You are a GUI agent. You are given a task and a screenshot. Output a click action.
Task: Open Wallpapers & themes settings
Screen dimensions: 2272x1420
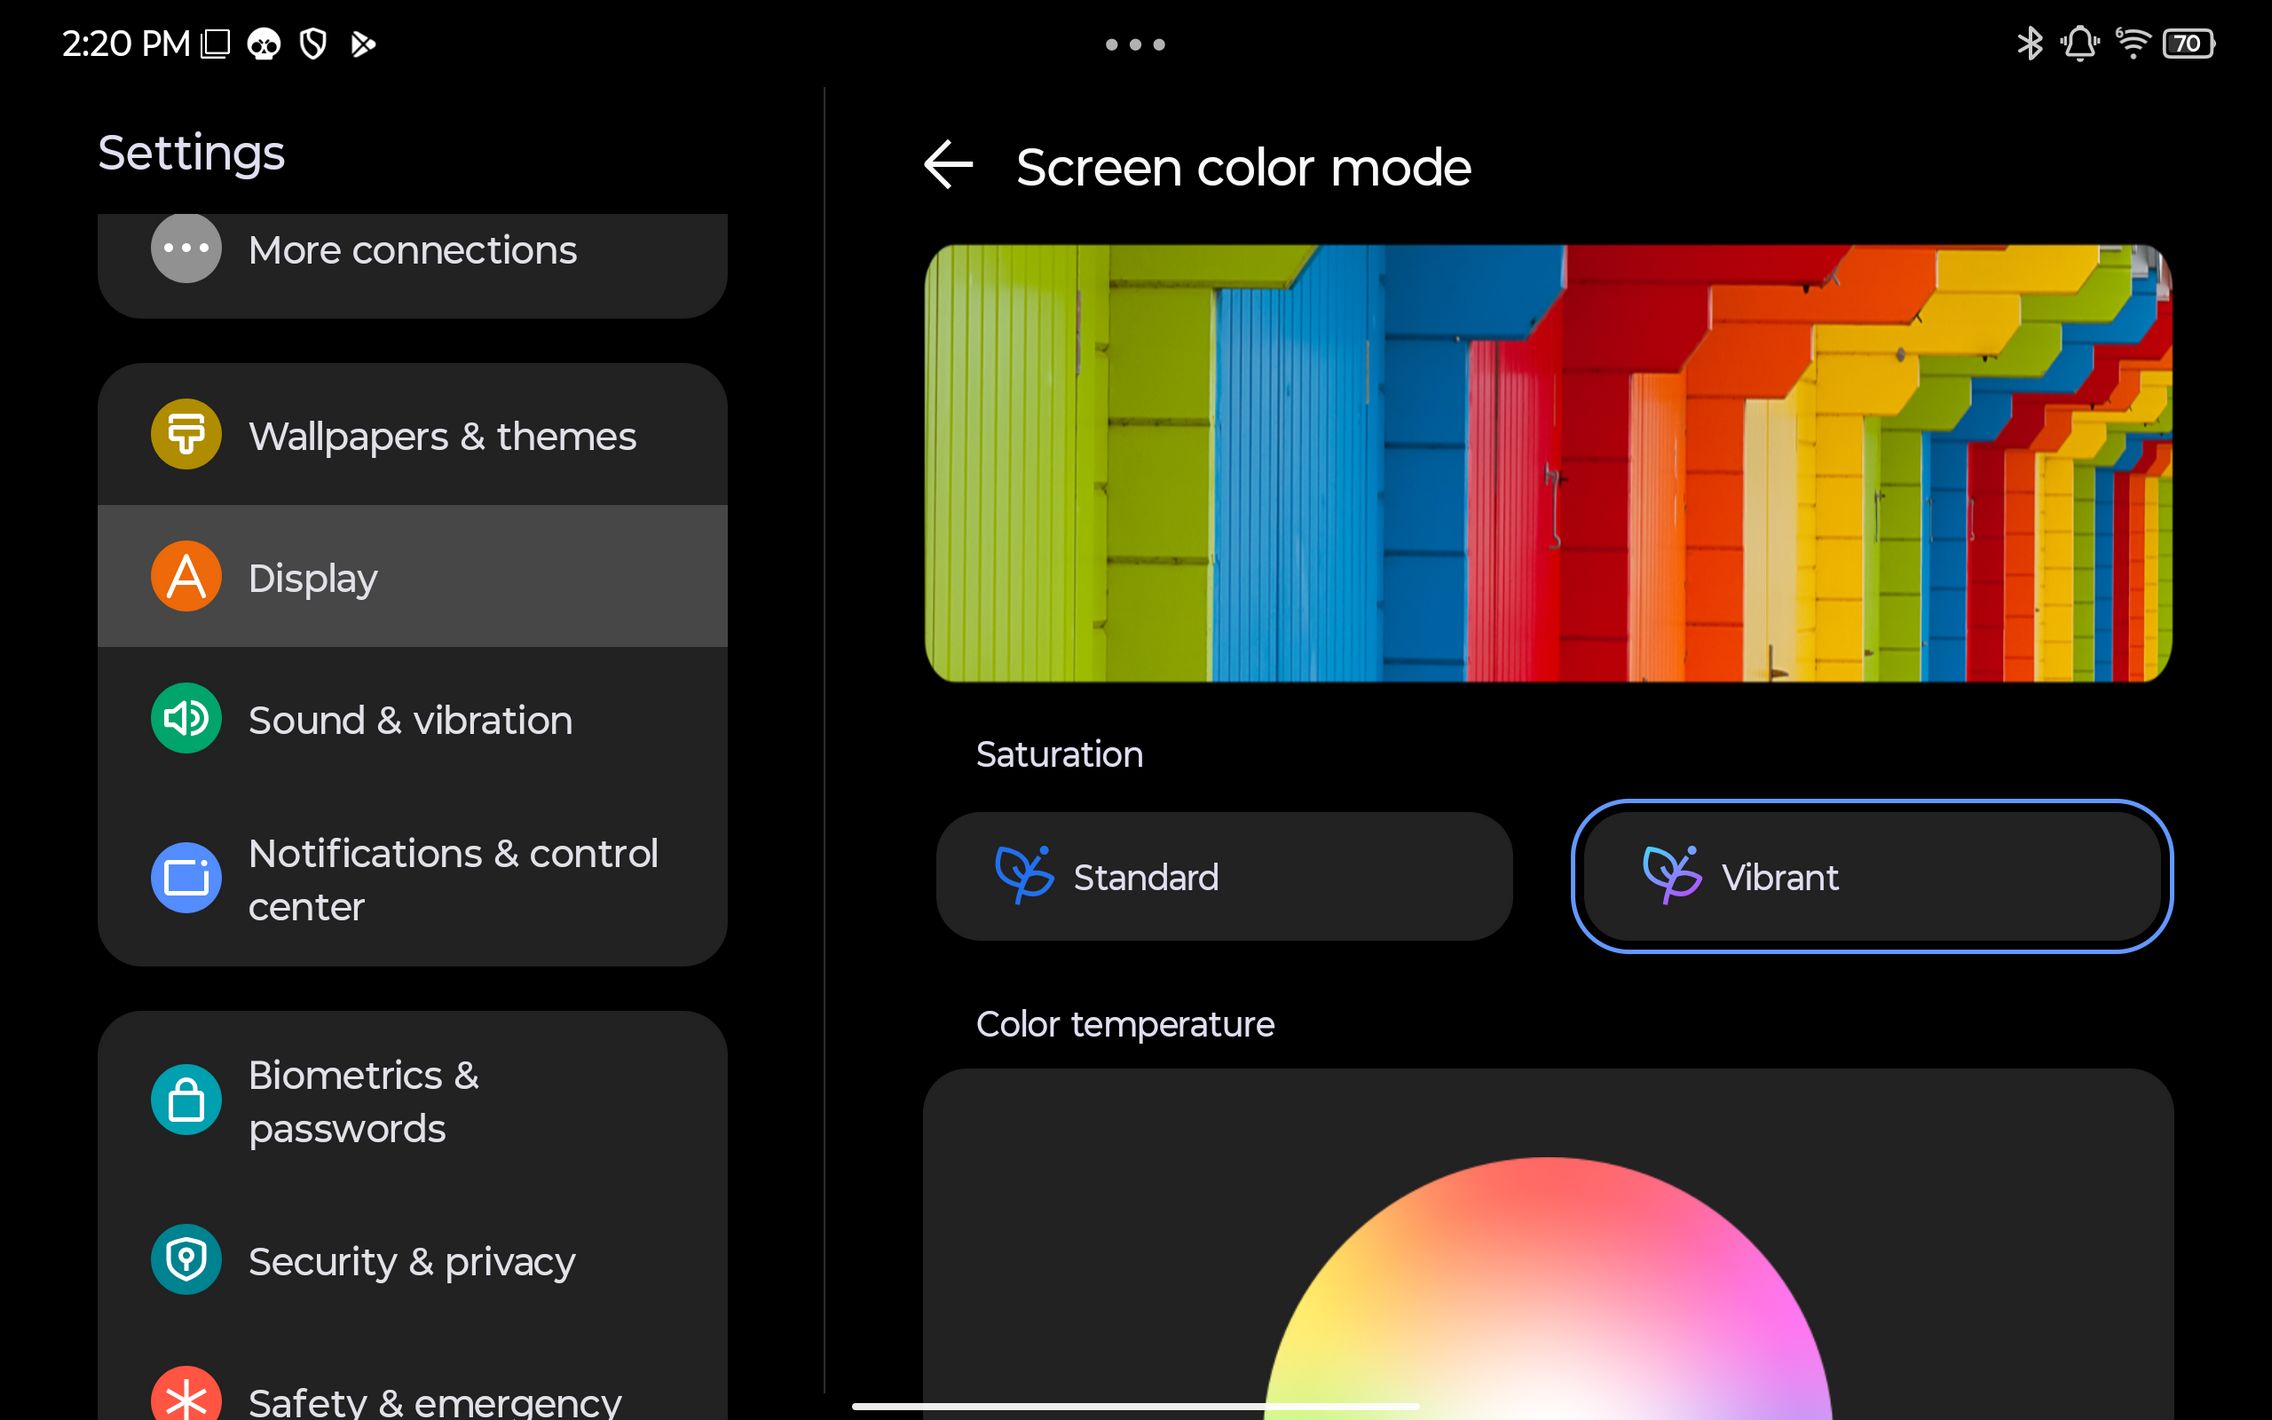(x=441, y=436)
